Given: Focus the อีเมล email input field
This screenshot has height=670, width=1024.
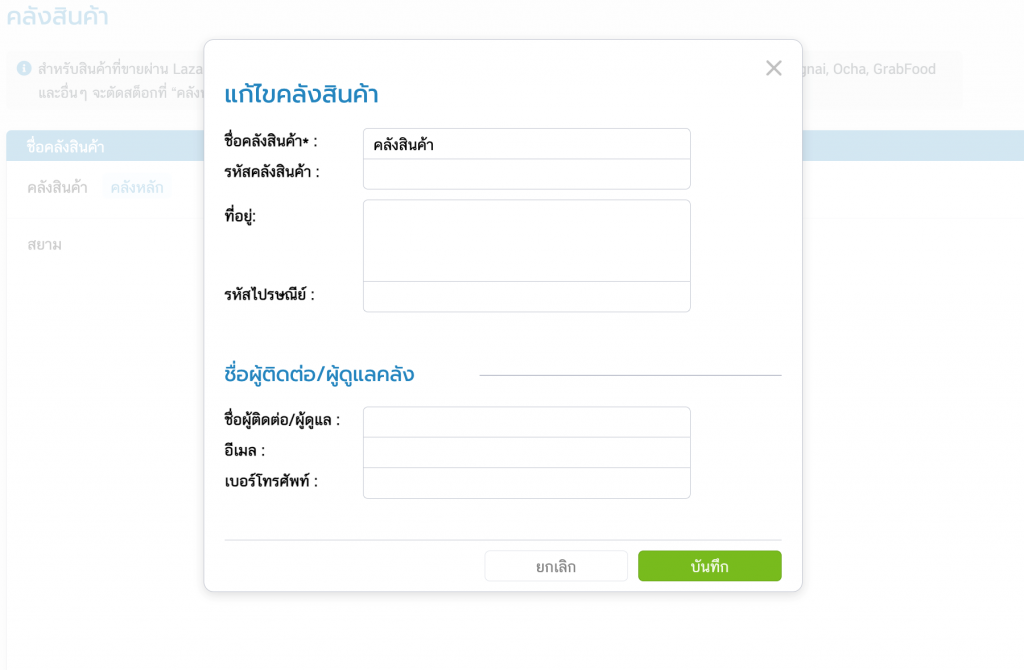Looking at the screenshot, I should click(x=526, y=452).
